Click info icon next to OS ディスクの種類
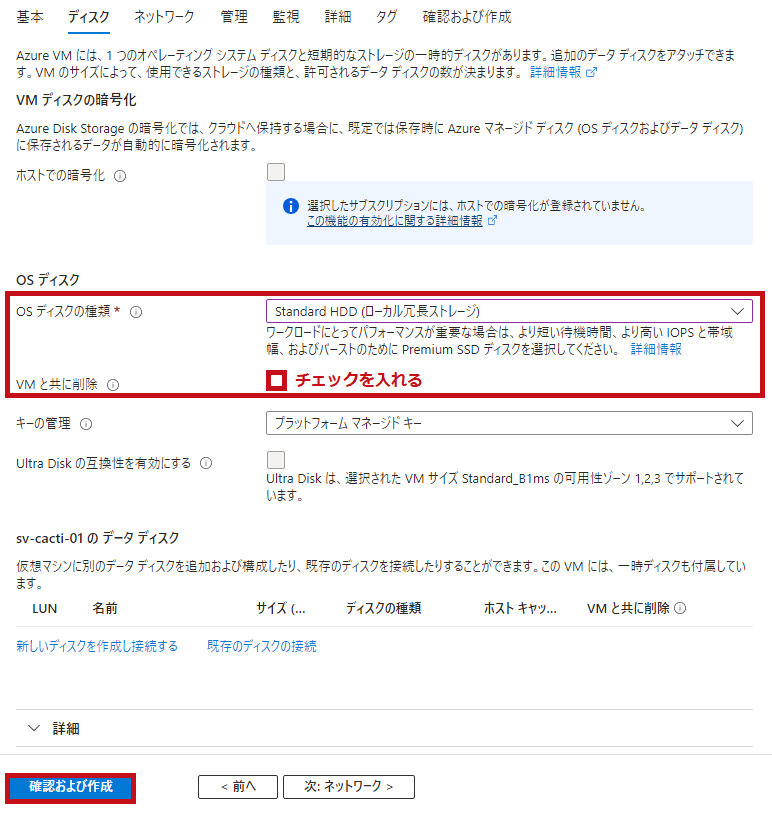Image resolution: width=772 pixels, height=816 pixels. pyautogui.click(x=136, y=312)
